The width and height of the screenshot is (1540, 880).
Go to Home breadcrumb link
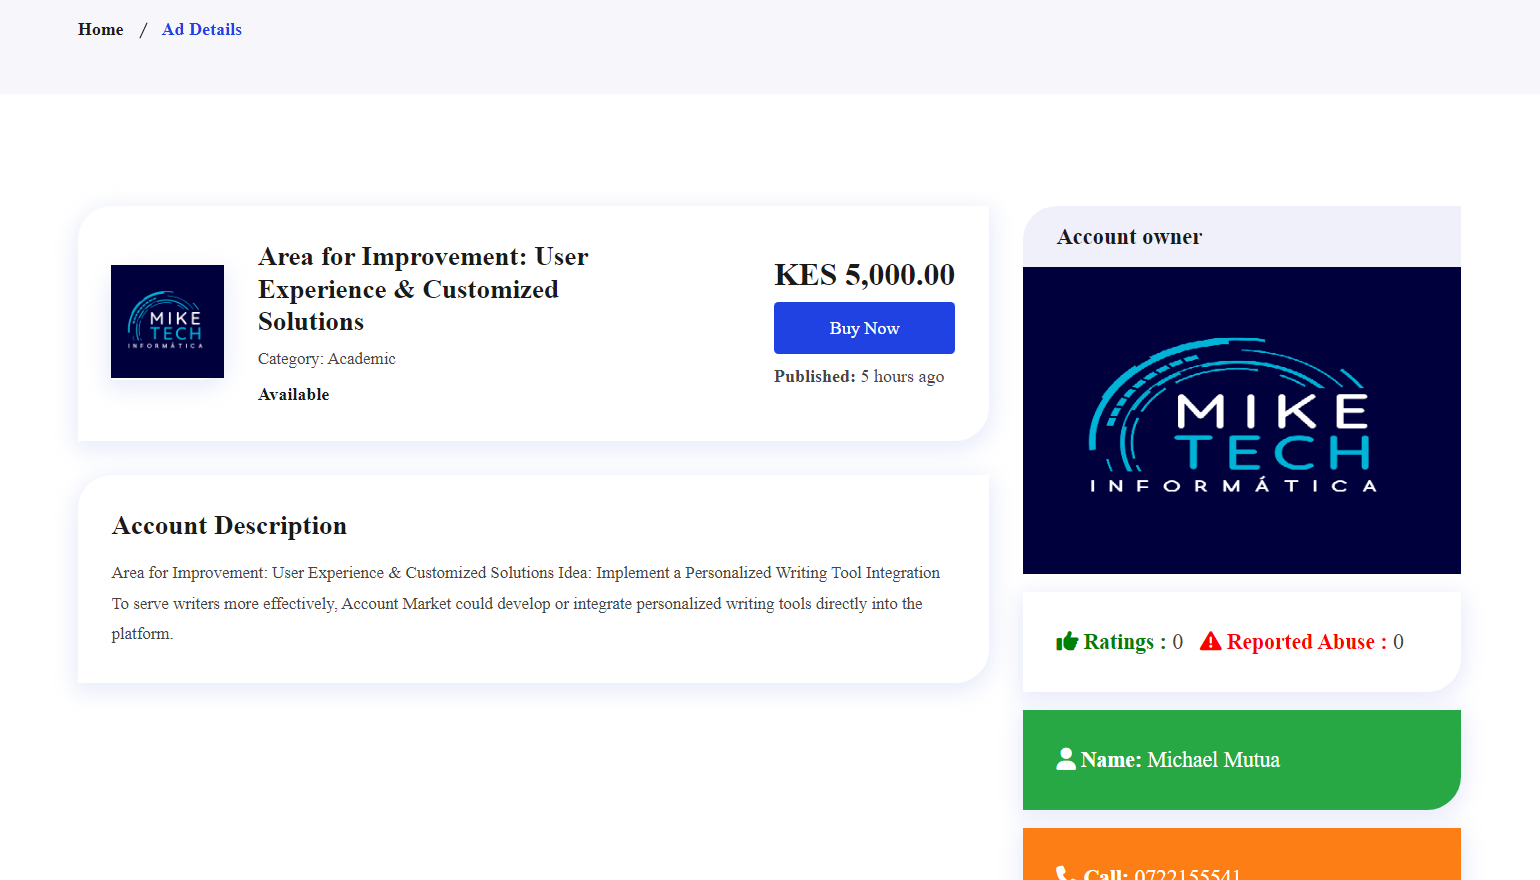coord(100,30)
